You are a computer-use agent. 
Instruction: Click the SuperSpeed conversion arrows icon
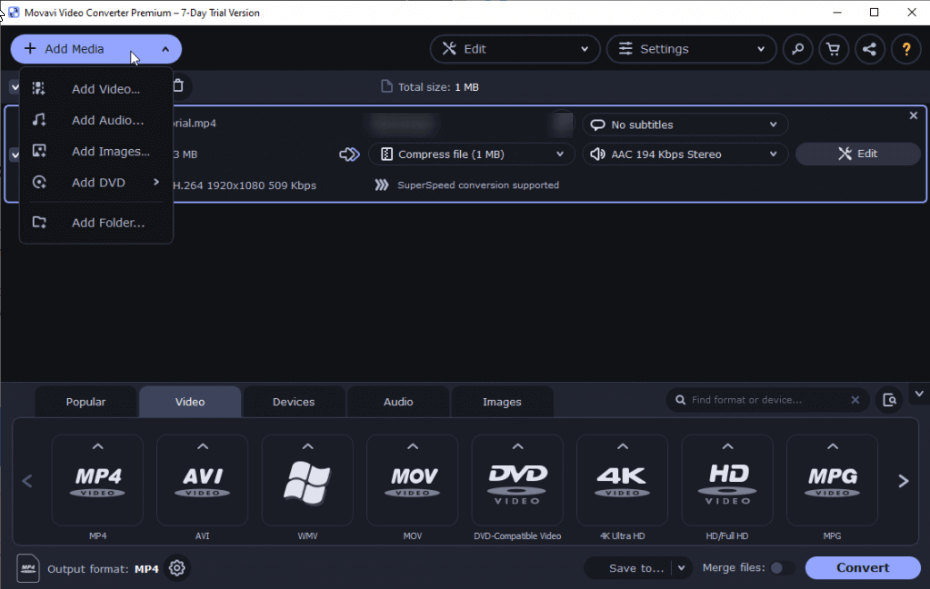tap(381, 185)
